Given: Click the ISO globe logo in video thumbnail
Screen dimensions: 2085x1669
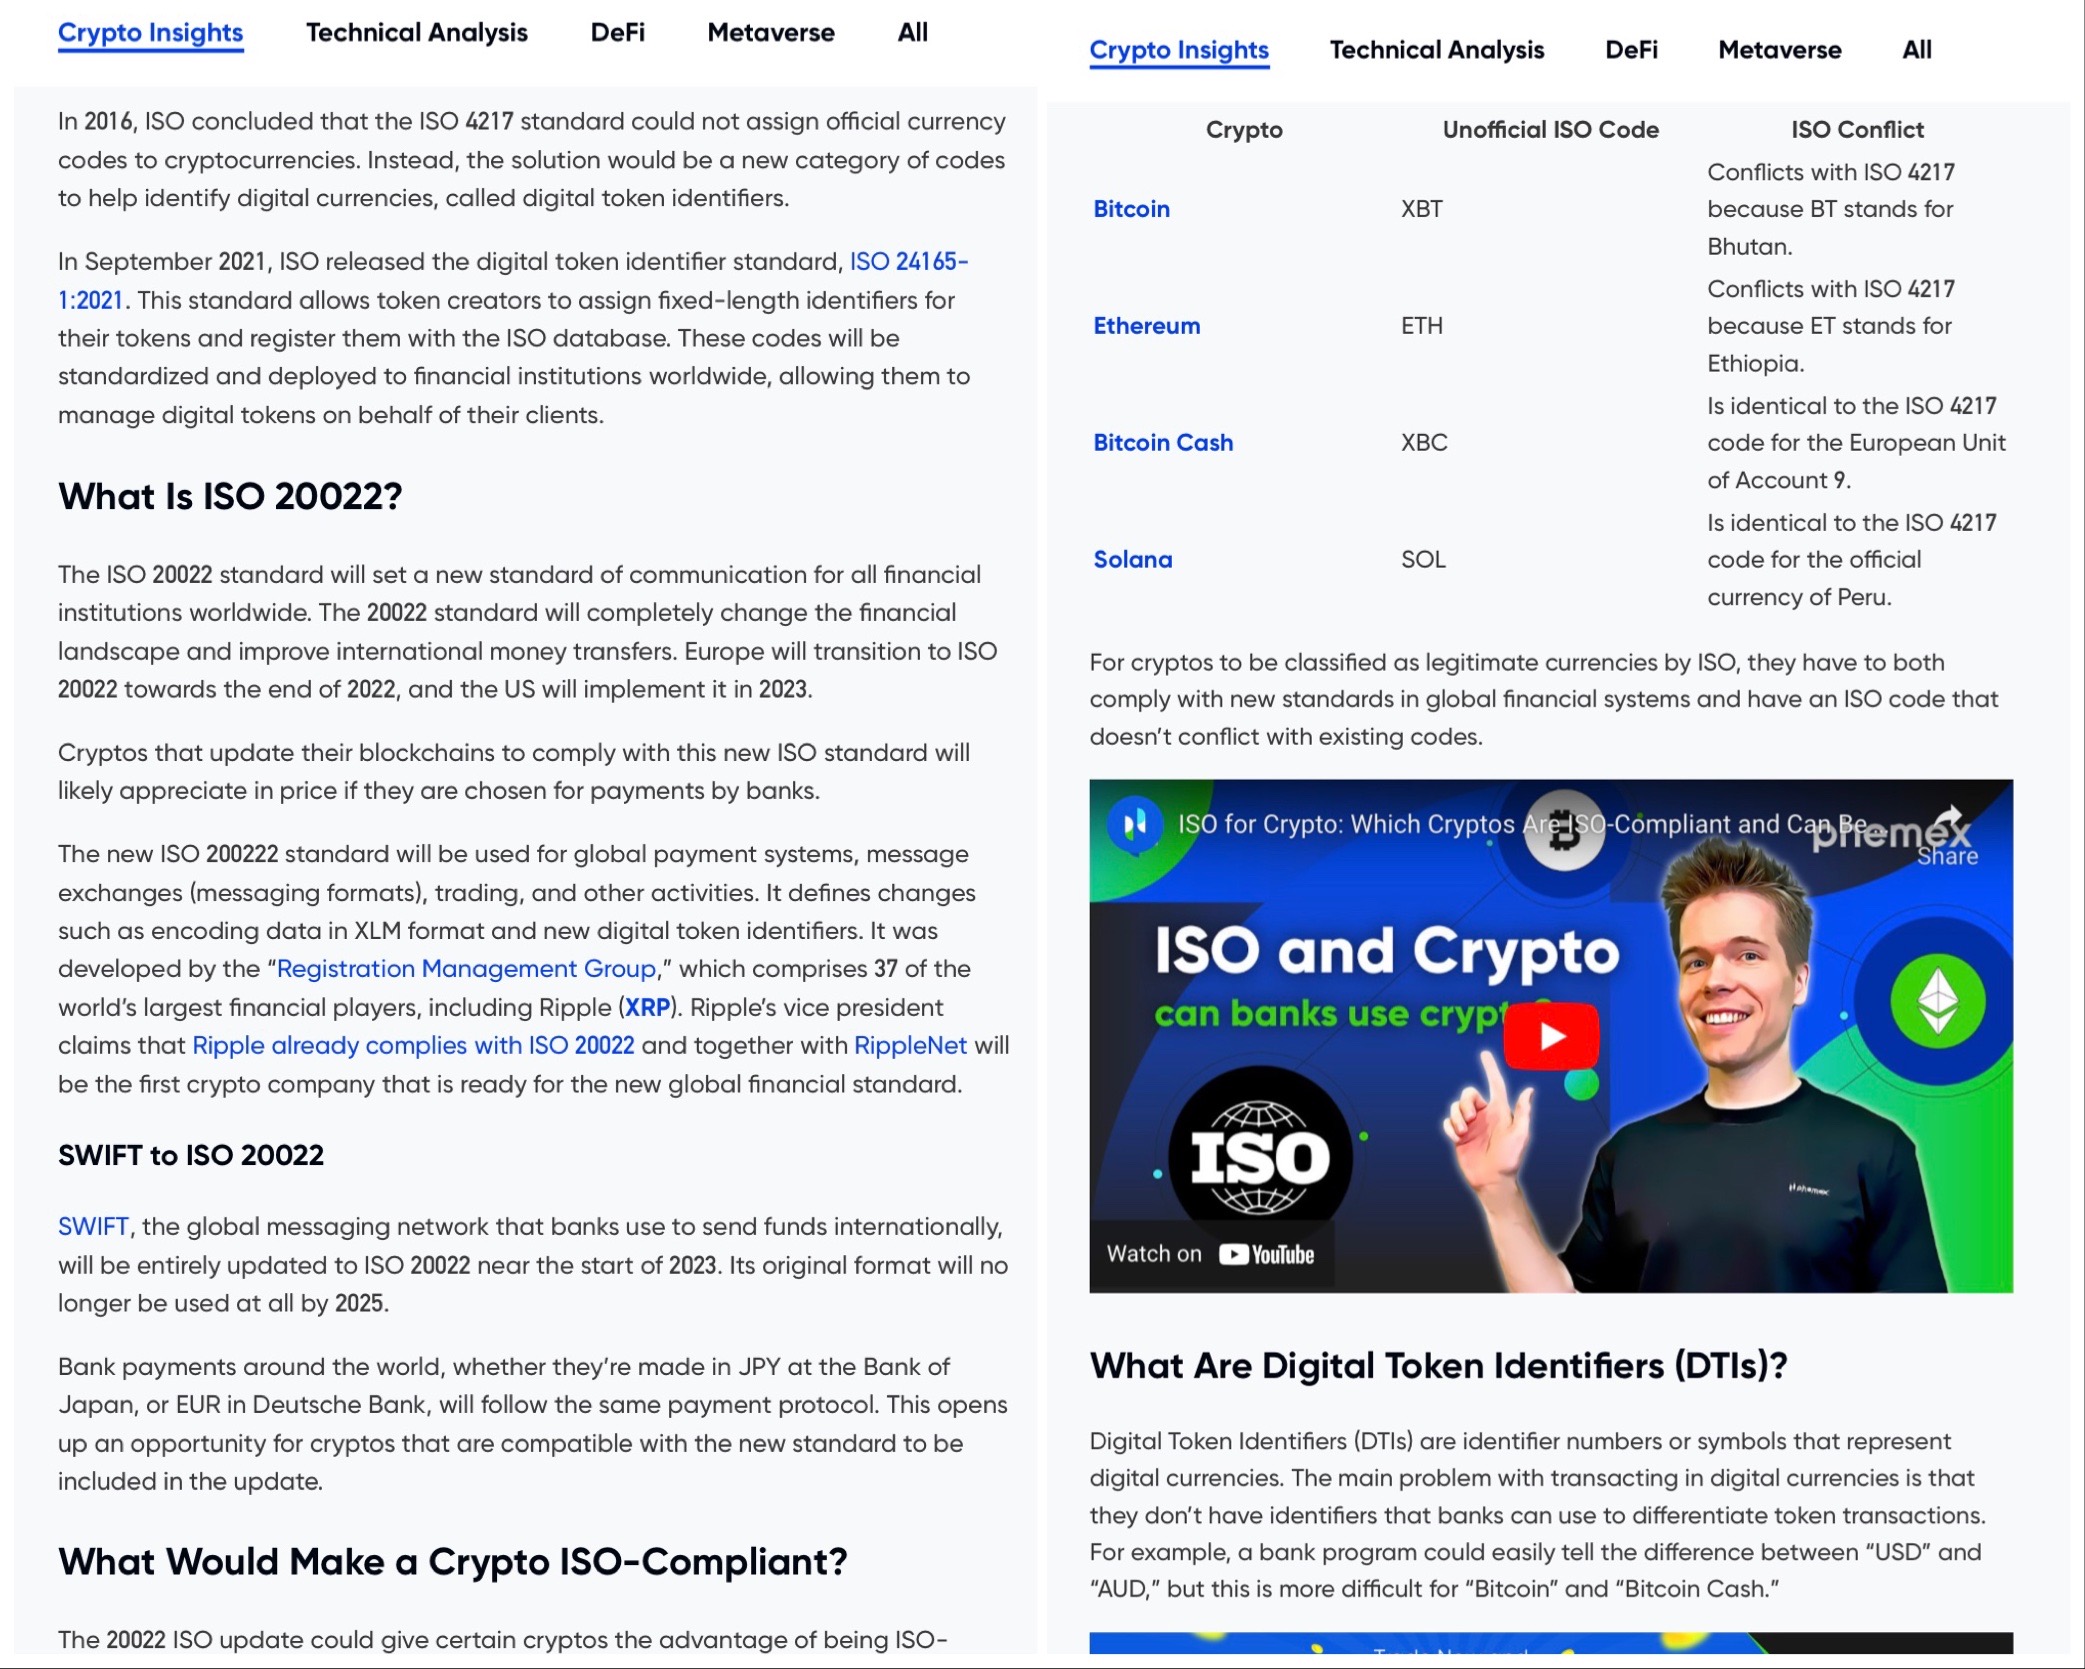Looking at the screenshot, I should point(1260,1157).
